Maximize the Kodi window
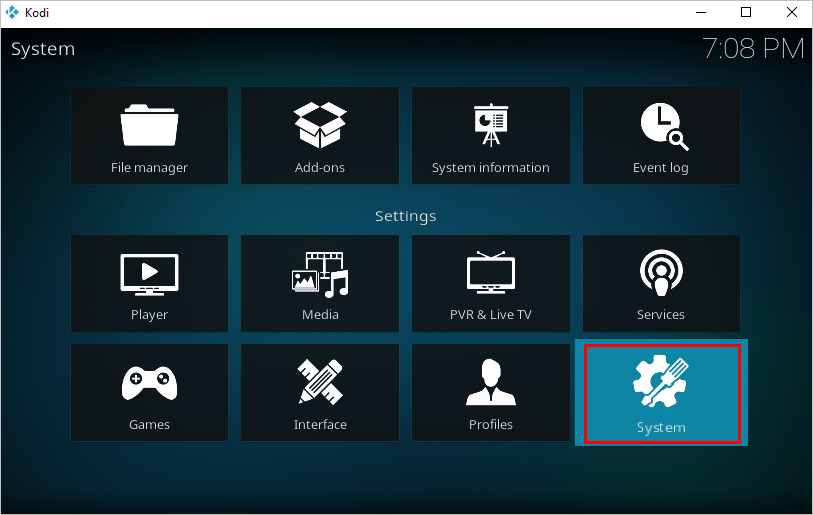The image size is (813, 515). coord(746,12)
